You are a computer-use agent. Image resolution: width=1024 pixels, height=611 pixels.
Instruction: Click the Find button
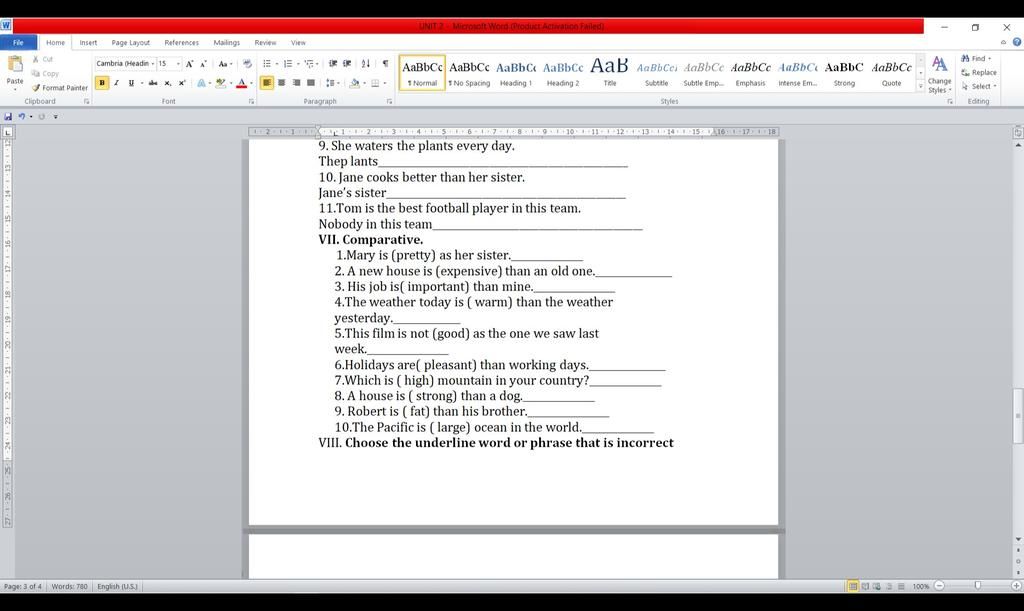(x=976, y=58)
